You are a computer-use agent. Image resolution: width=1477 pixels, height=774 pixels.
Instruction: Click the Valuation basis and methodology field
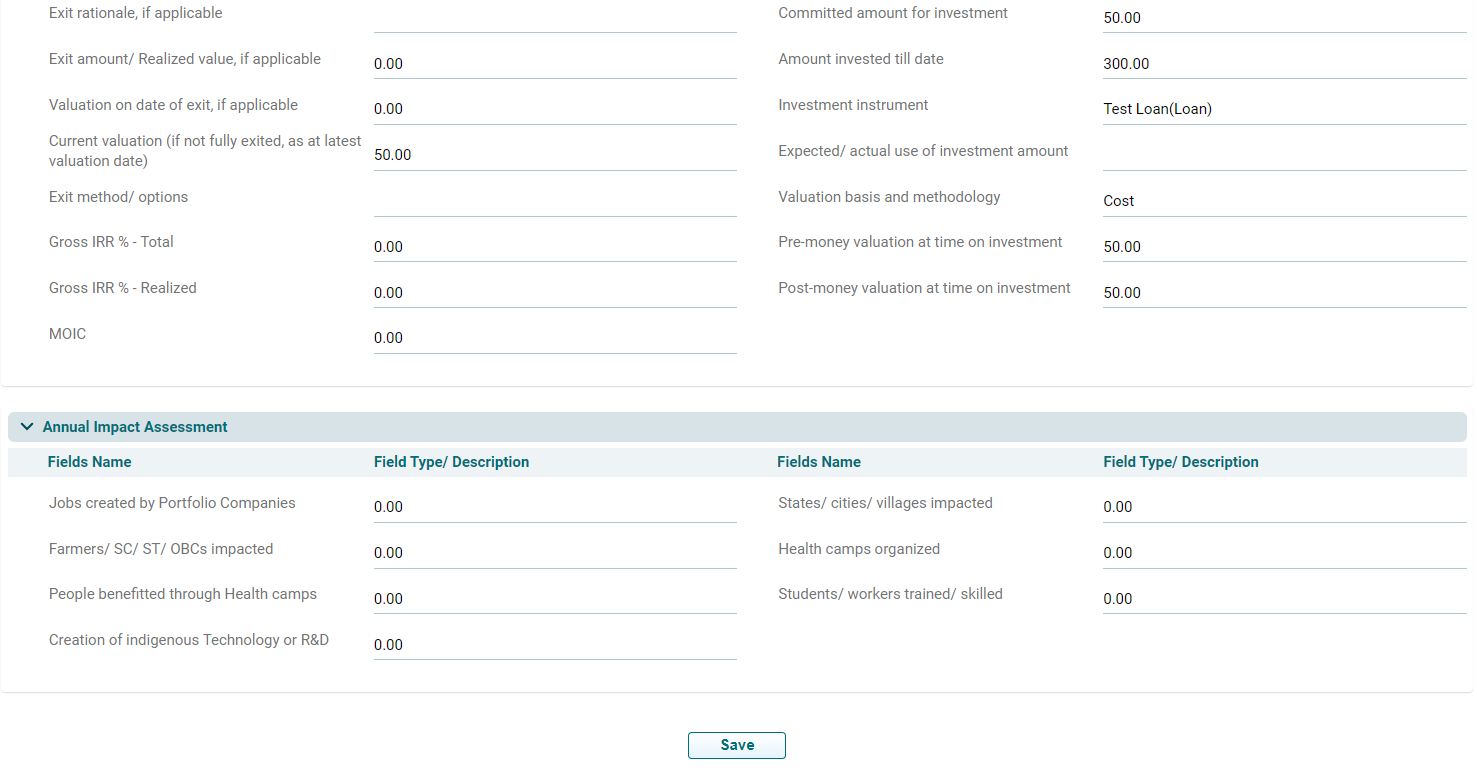1284,201
